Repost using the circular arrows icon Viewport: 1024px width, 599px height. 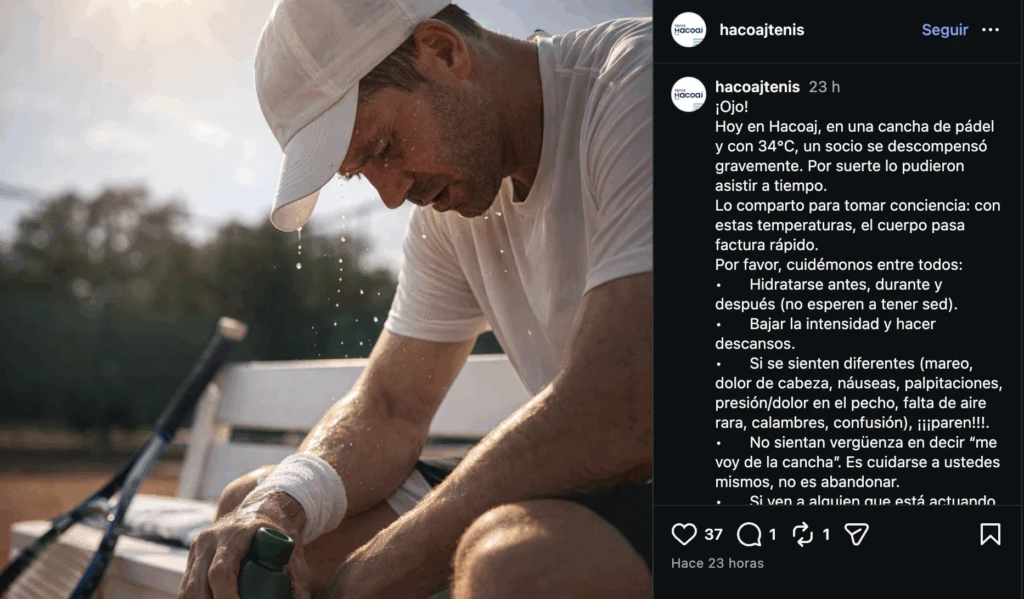tap(802, 534)
